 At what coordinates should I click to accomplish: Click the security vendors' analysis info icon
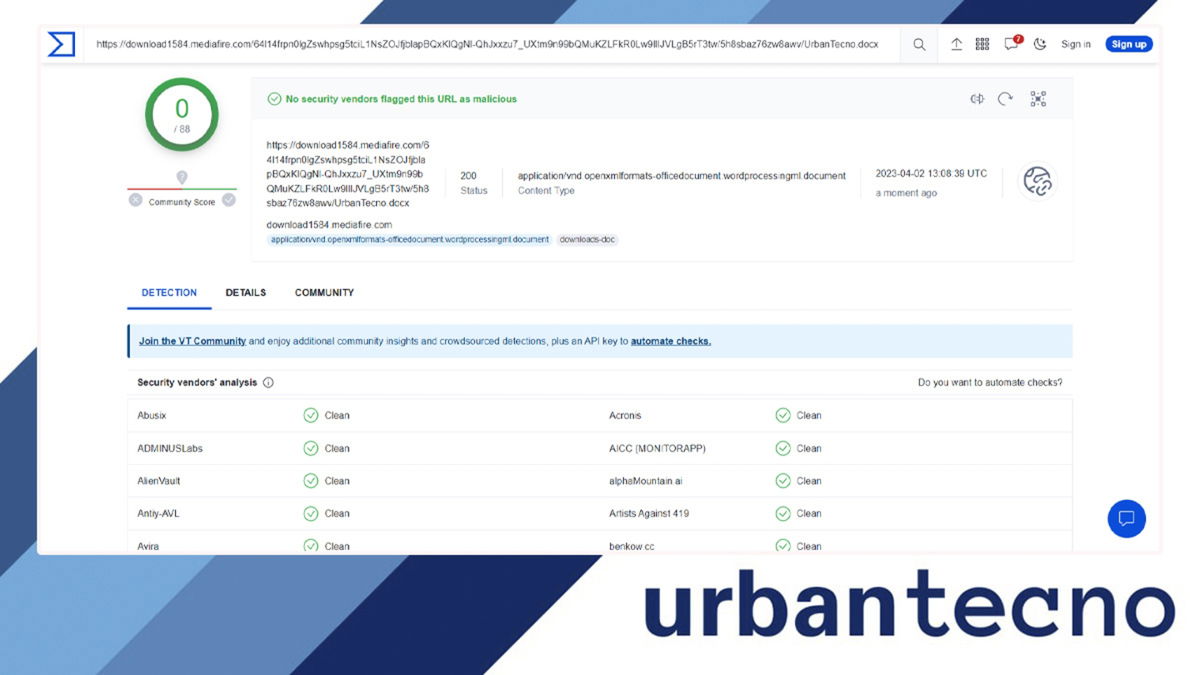coord(268,383)
